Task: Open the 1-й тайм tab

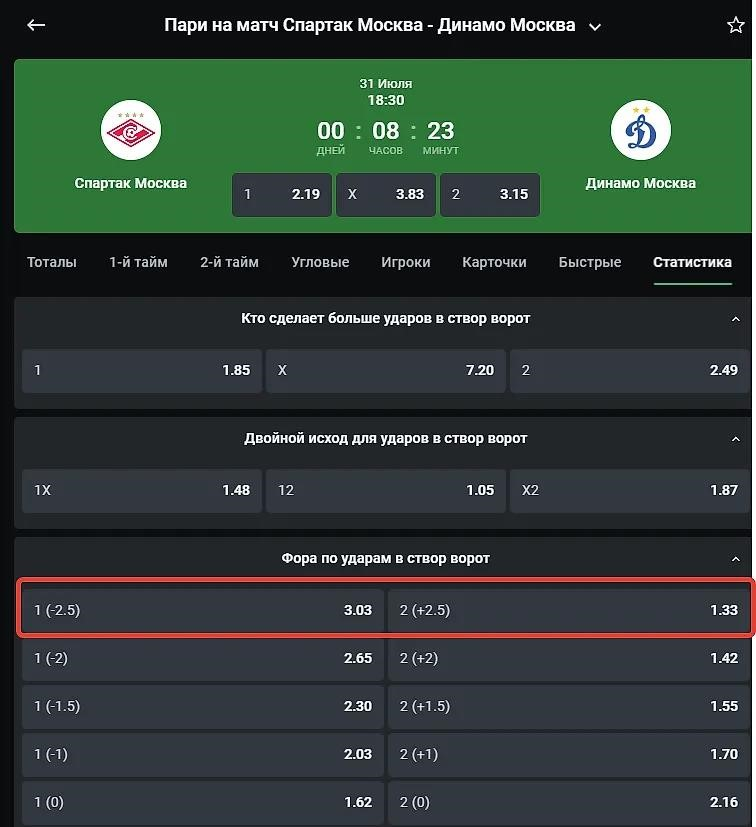Action: (x=138, y=262)
